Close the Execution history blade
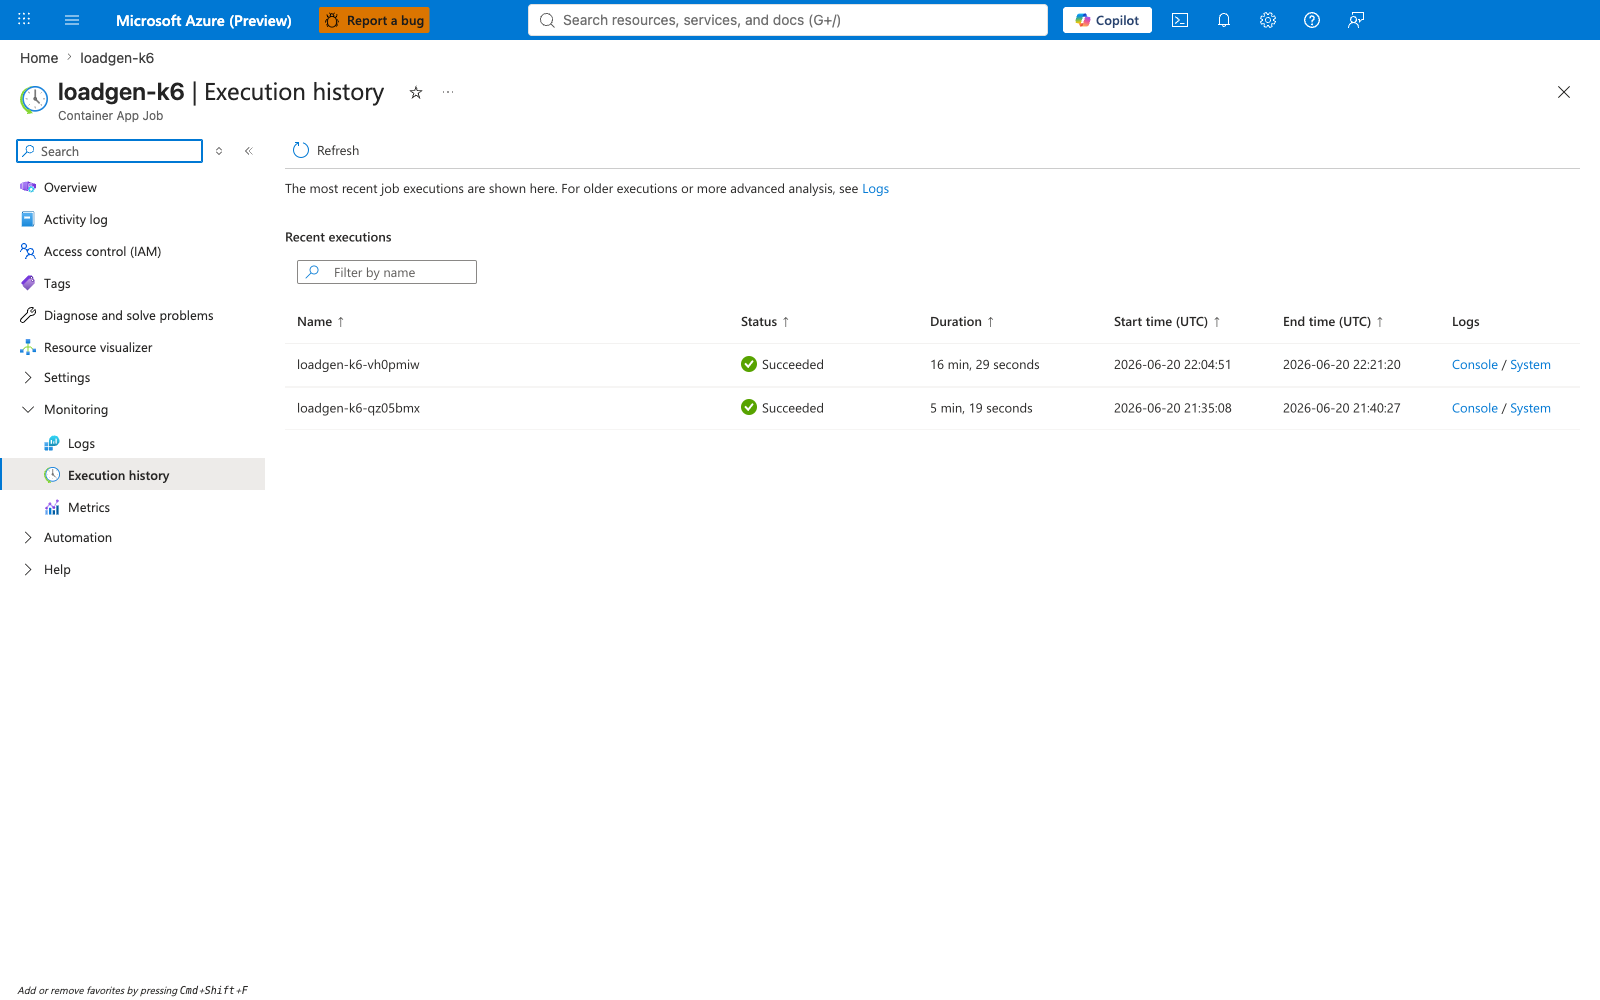This screenshot has height=1000, width=1600. [1564, 92]
